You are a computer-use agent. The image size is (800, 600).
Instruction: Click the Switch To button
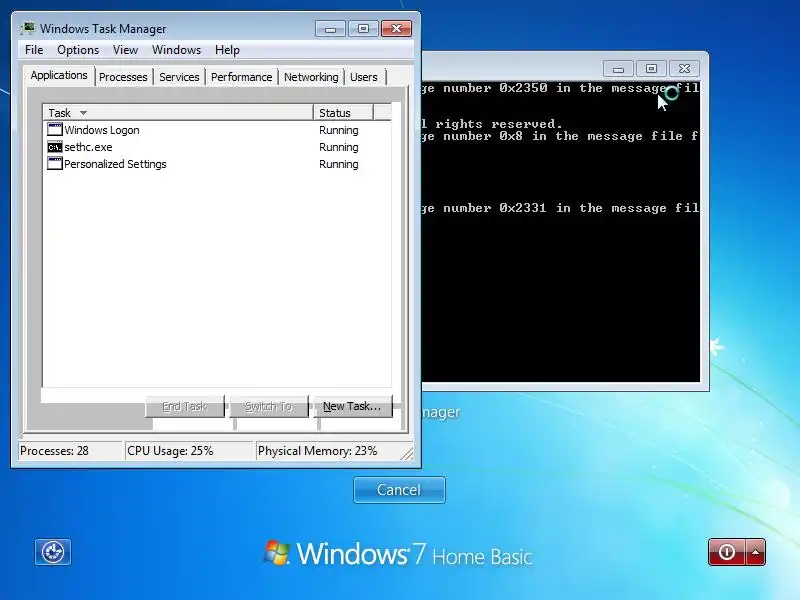[269, 406]
